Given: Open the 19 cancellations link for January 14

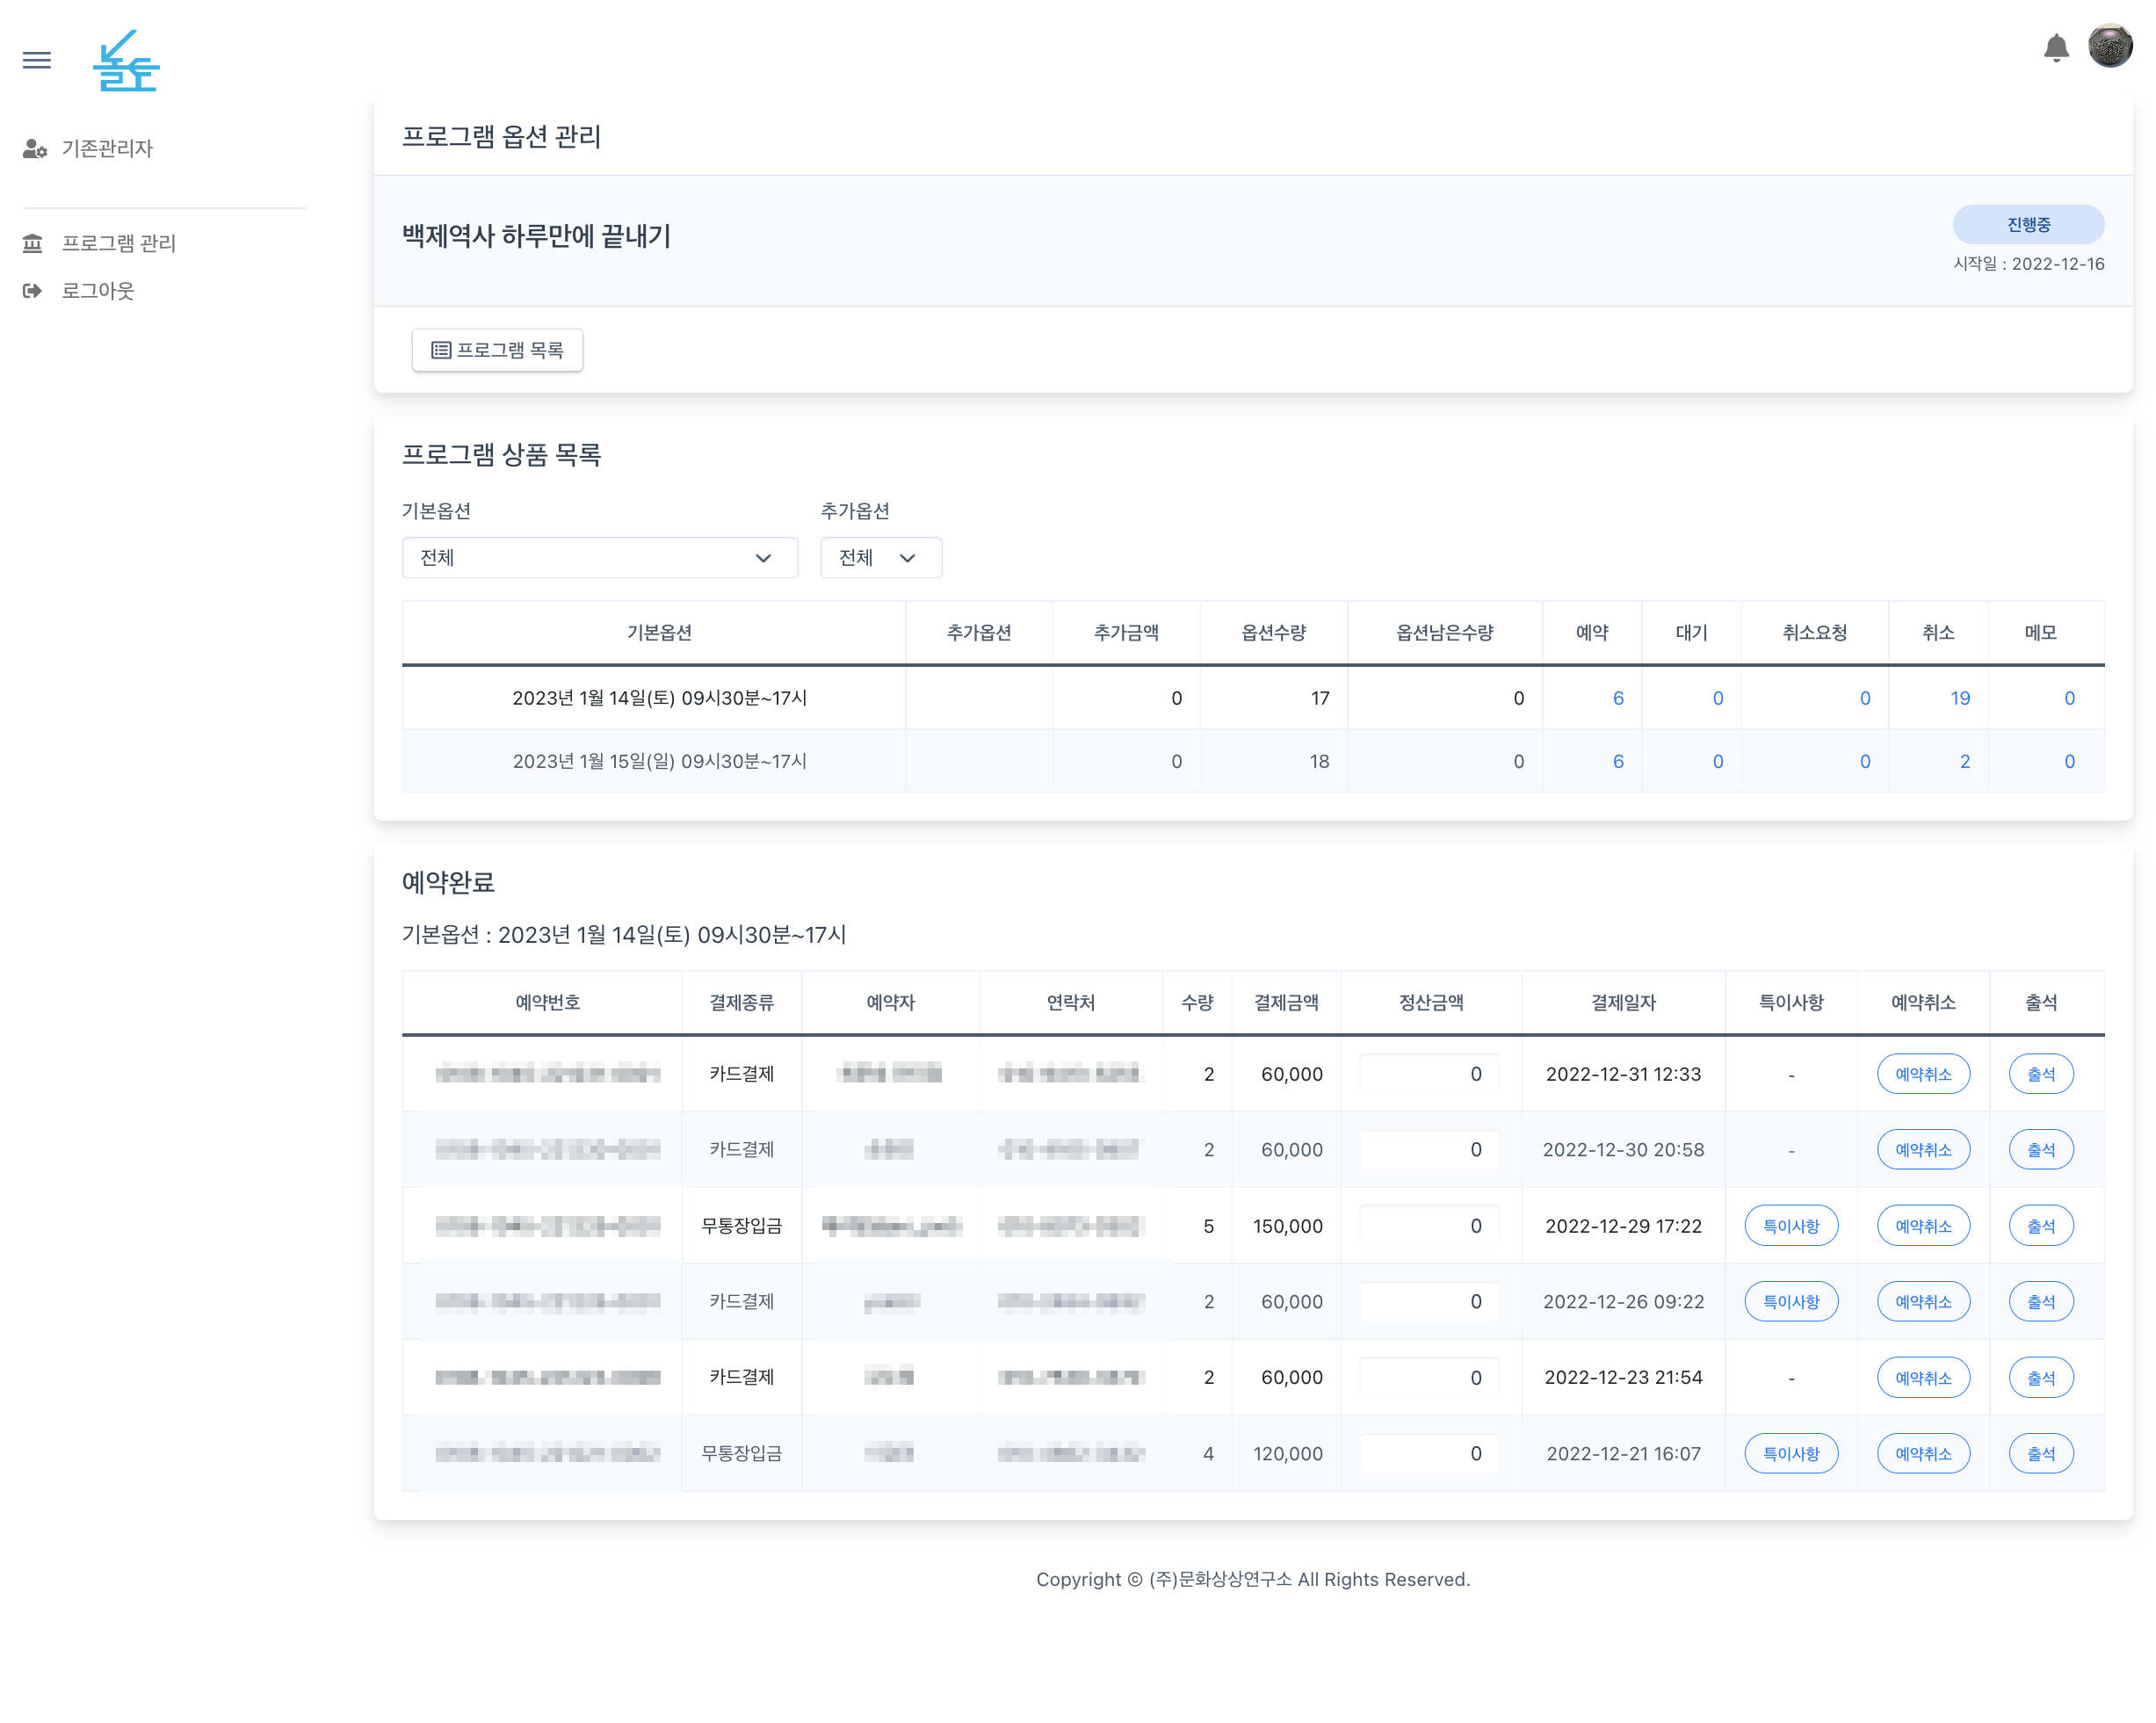Looking at the screenshot, I should click(x=1959, y=698).
